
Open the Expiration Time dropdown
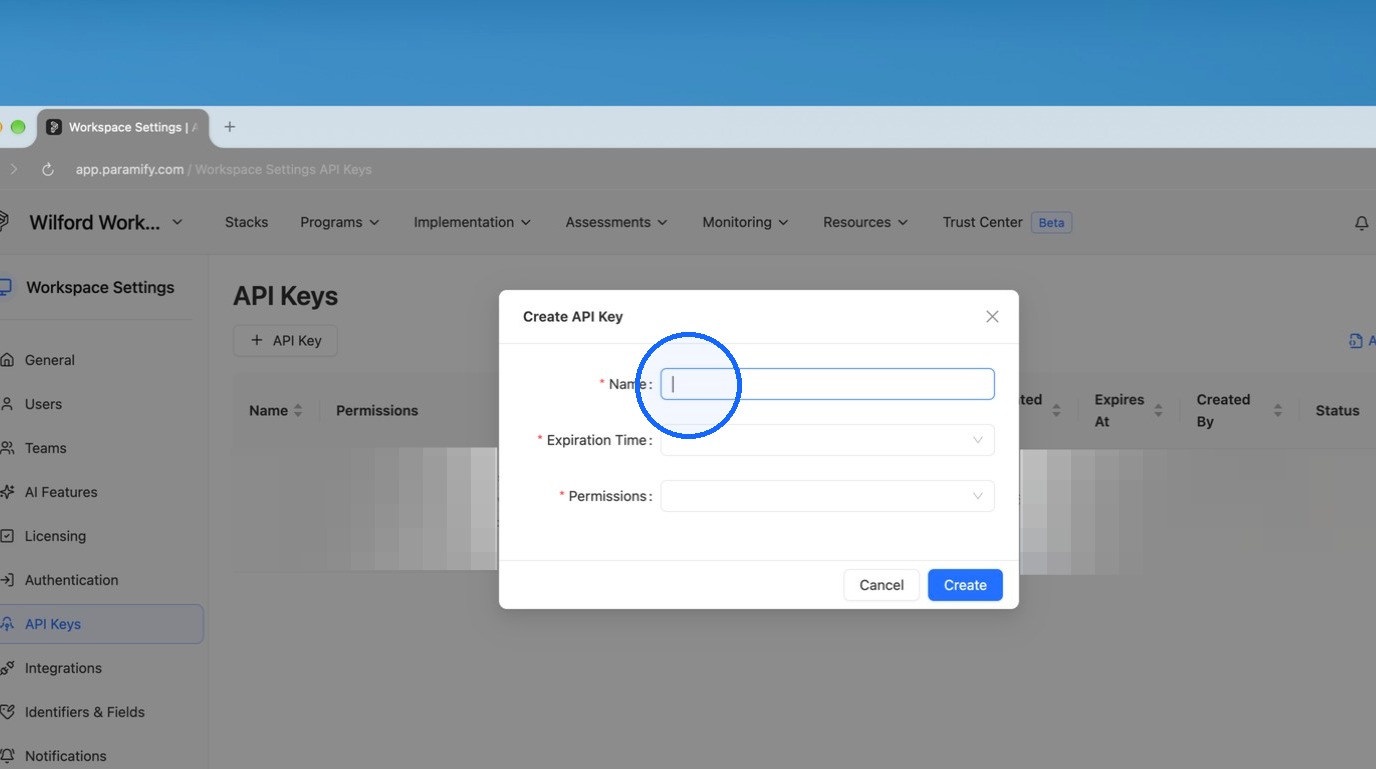[x=827, y=440]
